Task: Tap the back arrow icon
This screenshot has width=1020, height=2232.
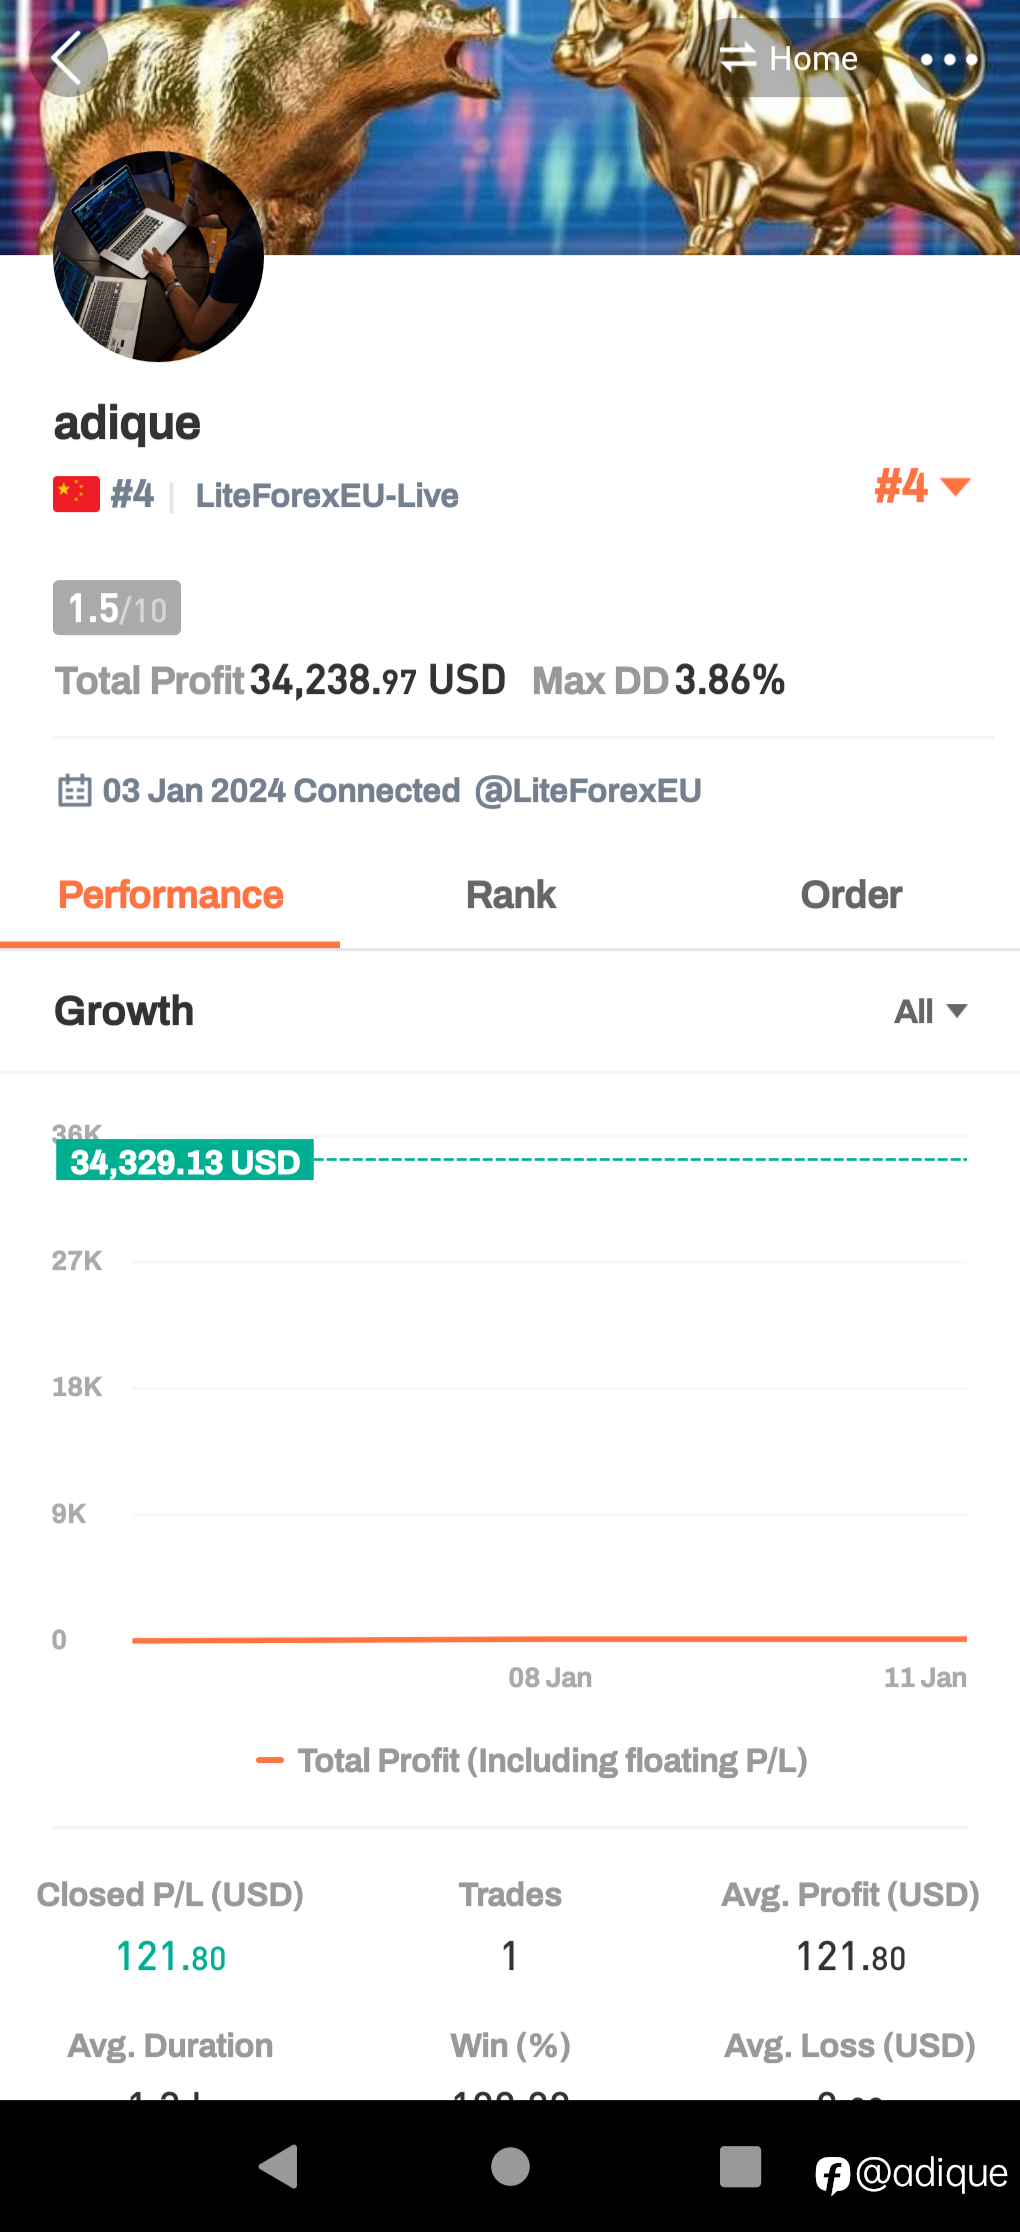Action: 67,58
